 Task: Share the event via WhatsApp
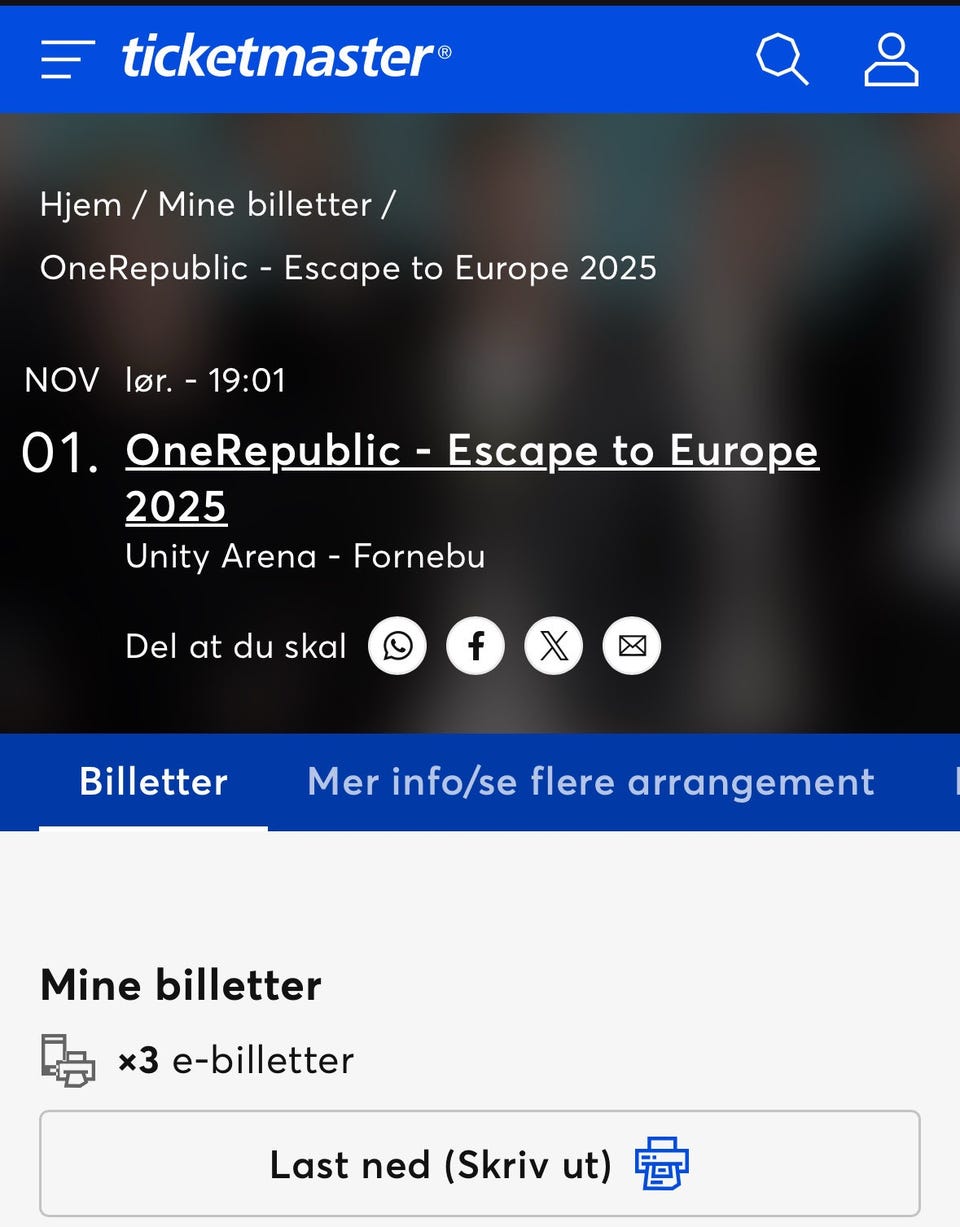point(397,646)
